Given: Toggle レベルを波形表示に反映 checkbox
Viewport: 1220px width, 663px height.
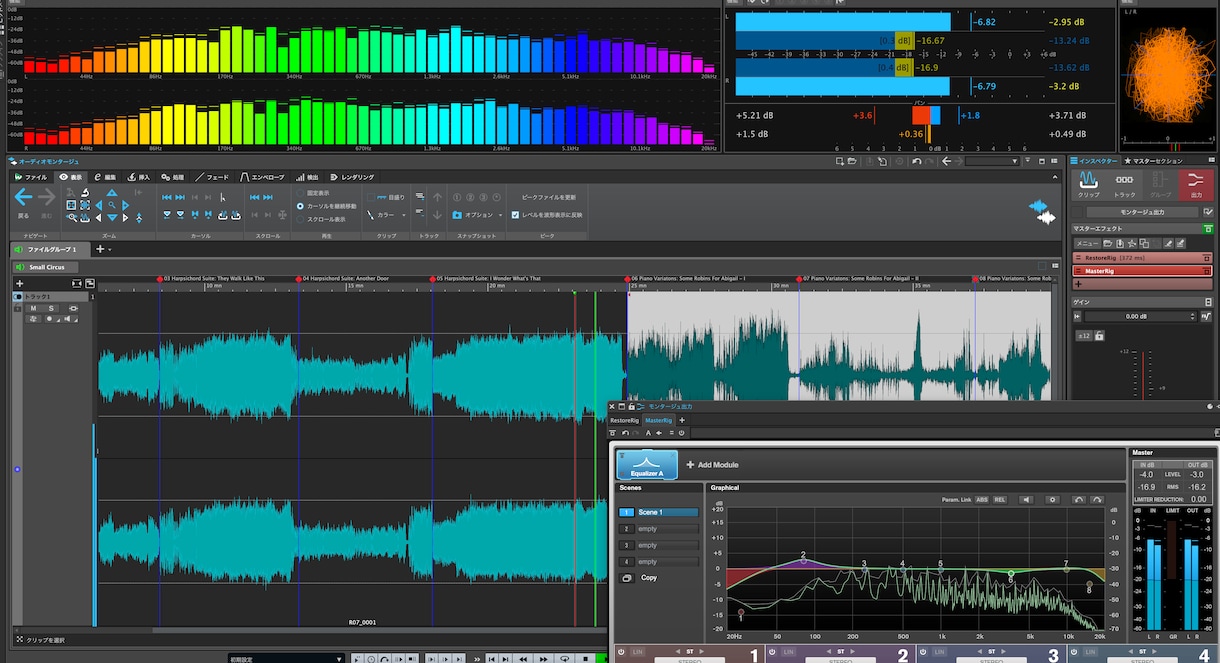Looking at the screenshot, I should pyautogui.click(x=515, y=215).
